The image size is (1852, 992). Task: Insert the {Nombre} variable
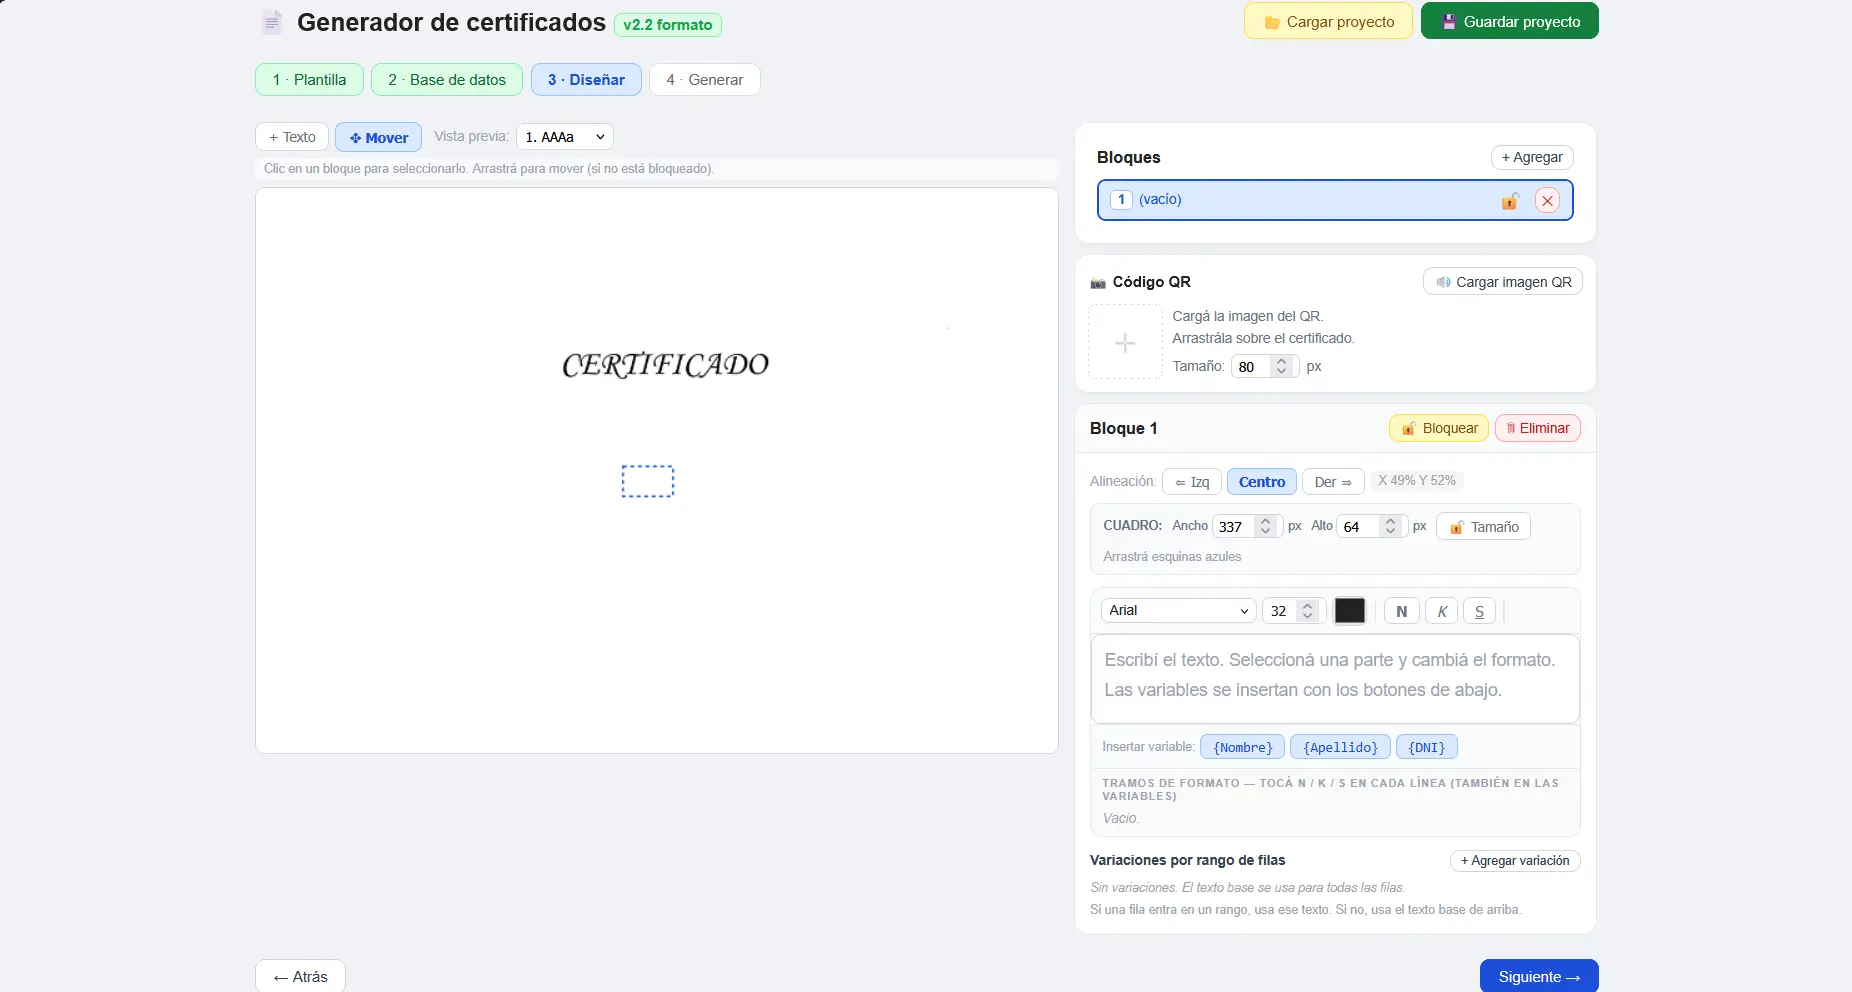click(1242, 747)
